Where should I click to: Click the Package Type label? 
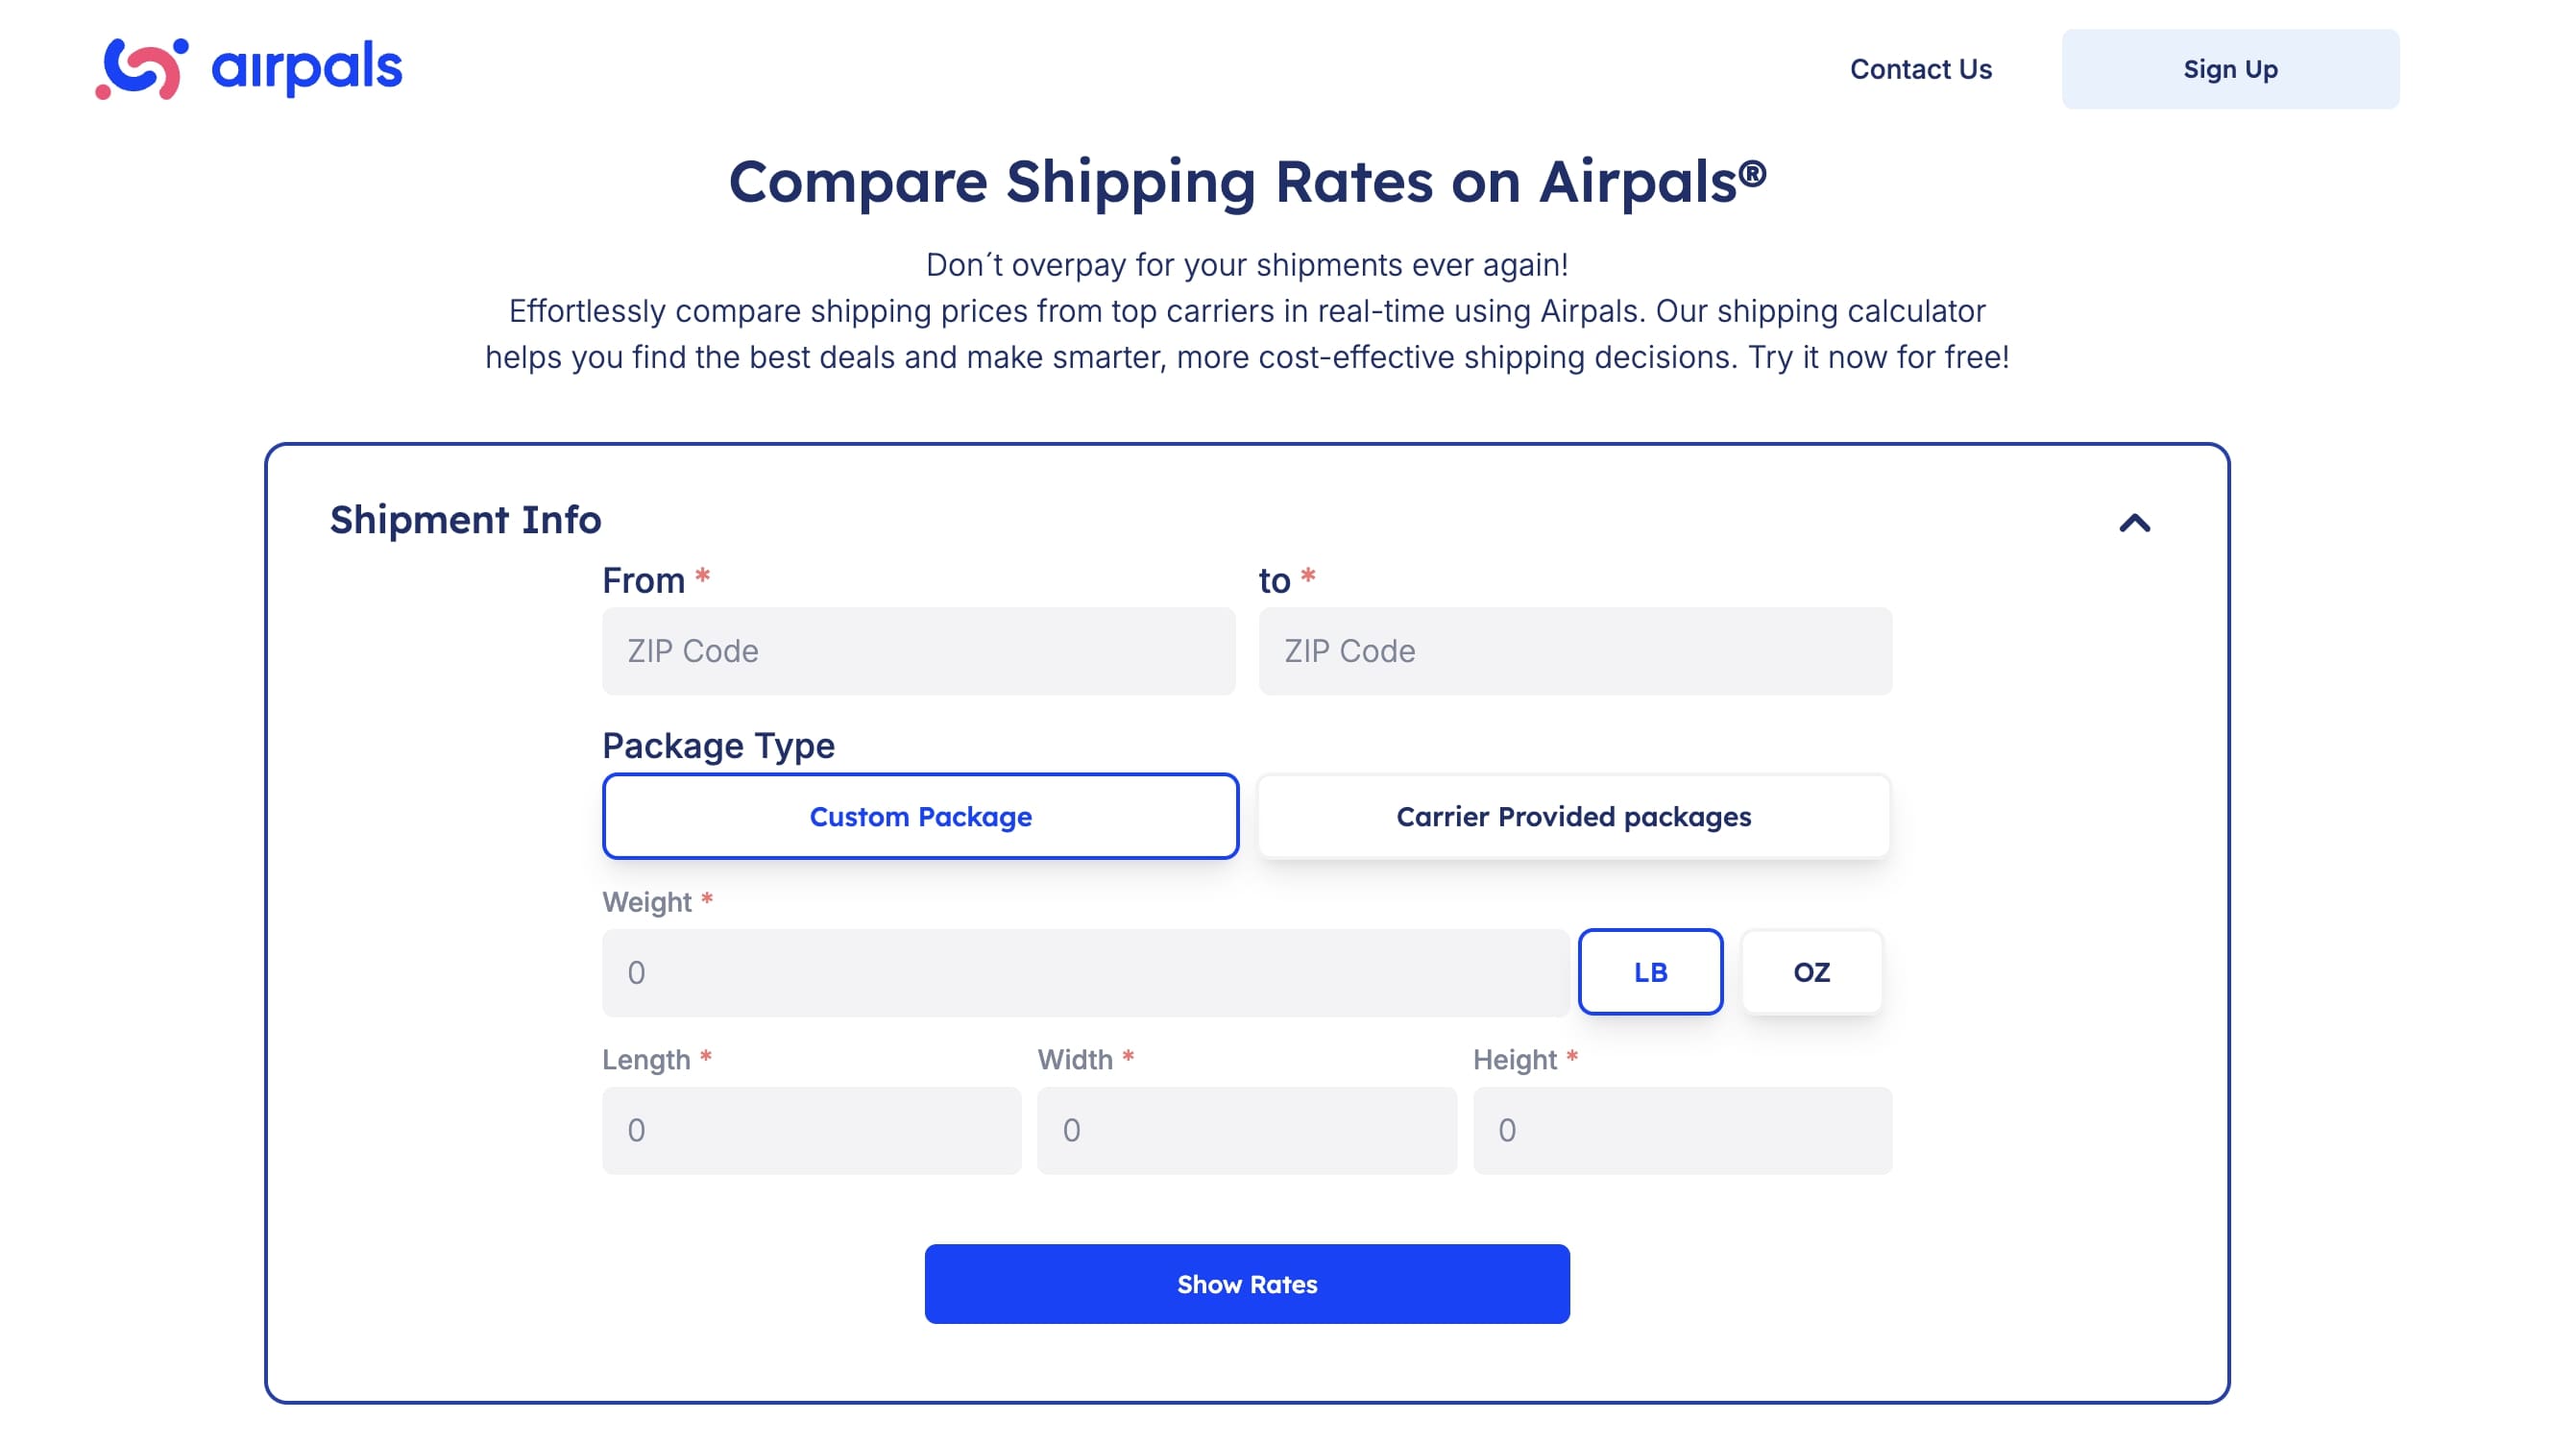pyautogui.click(x=718, y=746)
